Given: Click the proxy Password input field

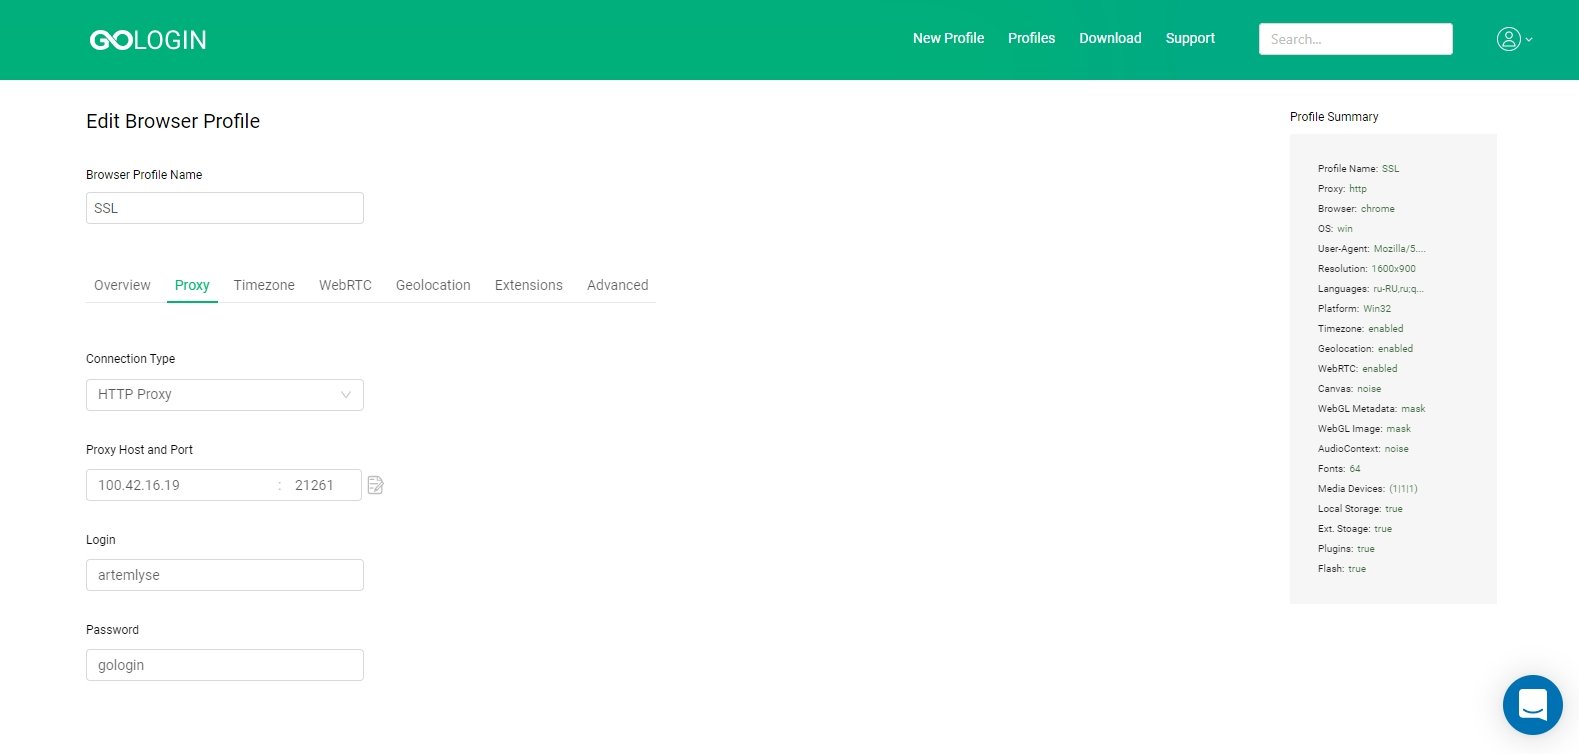Looking at the screenshot, I should 225,665.
